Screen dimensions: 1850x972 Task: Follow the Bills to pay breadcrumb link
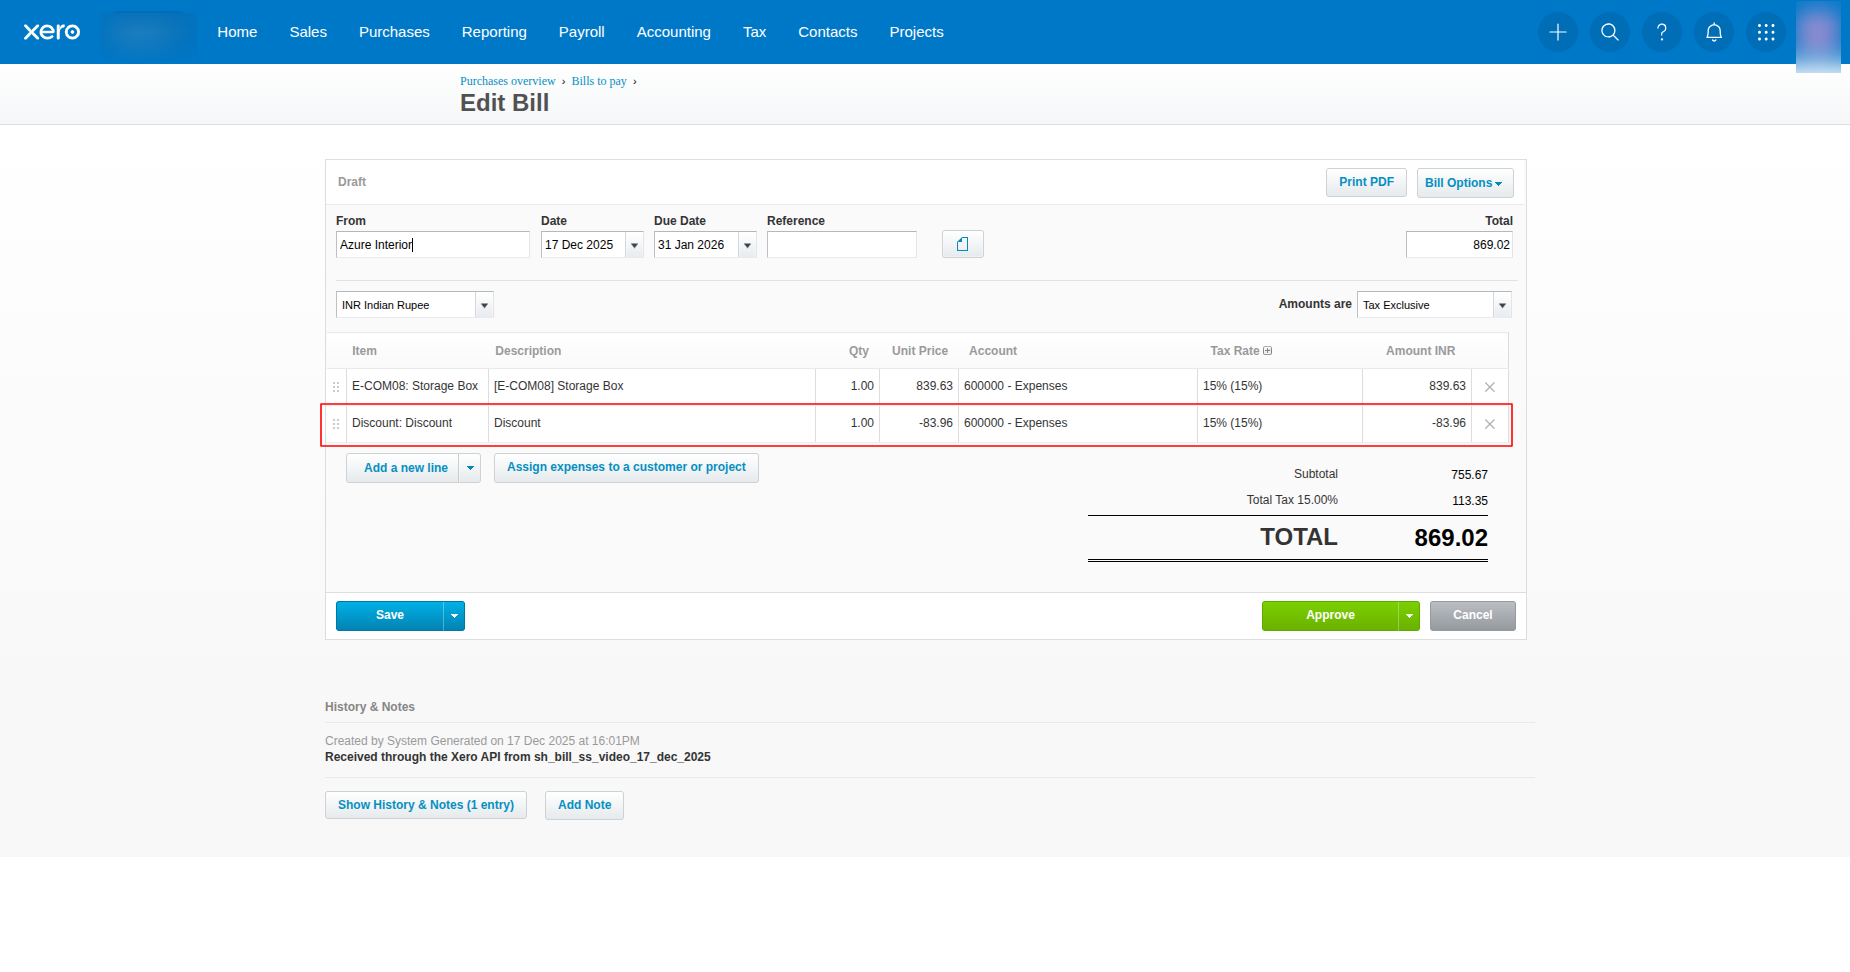(x=598, y=81)
